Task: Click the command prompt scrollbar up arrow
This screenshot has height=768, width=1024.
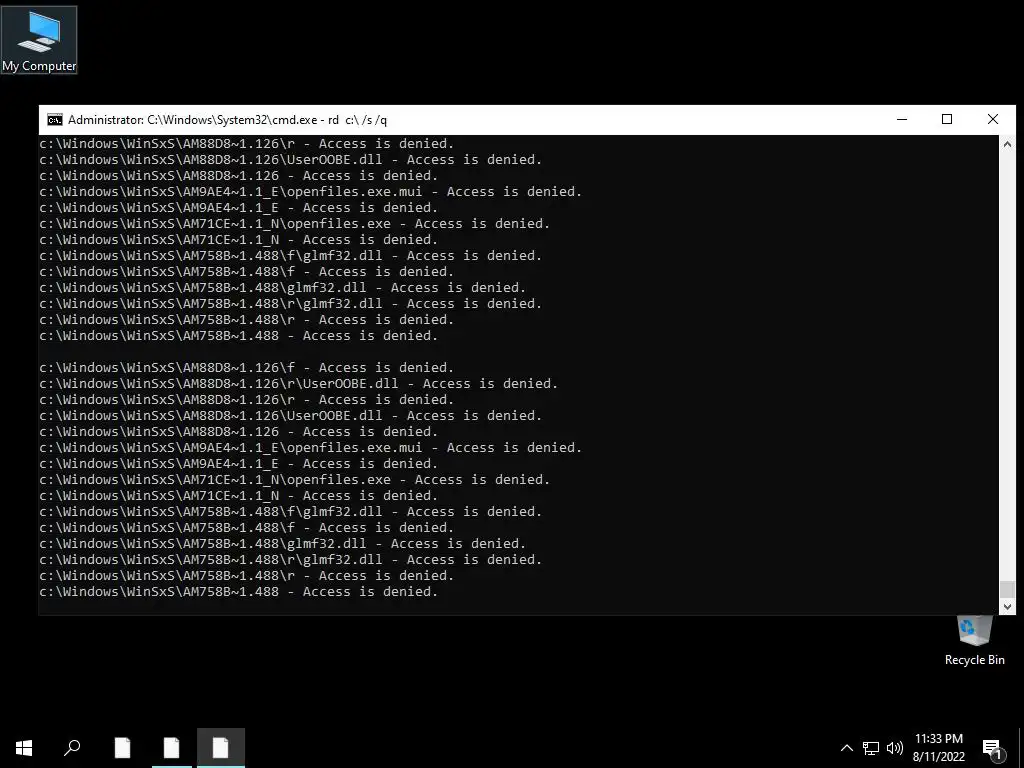Action: click(1007, 144)
